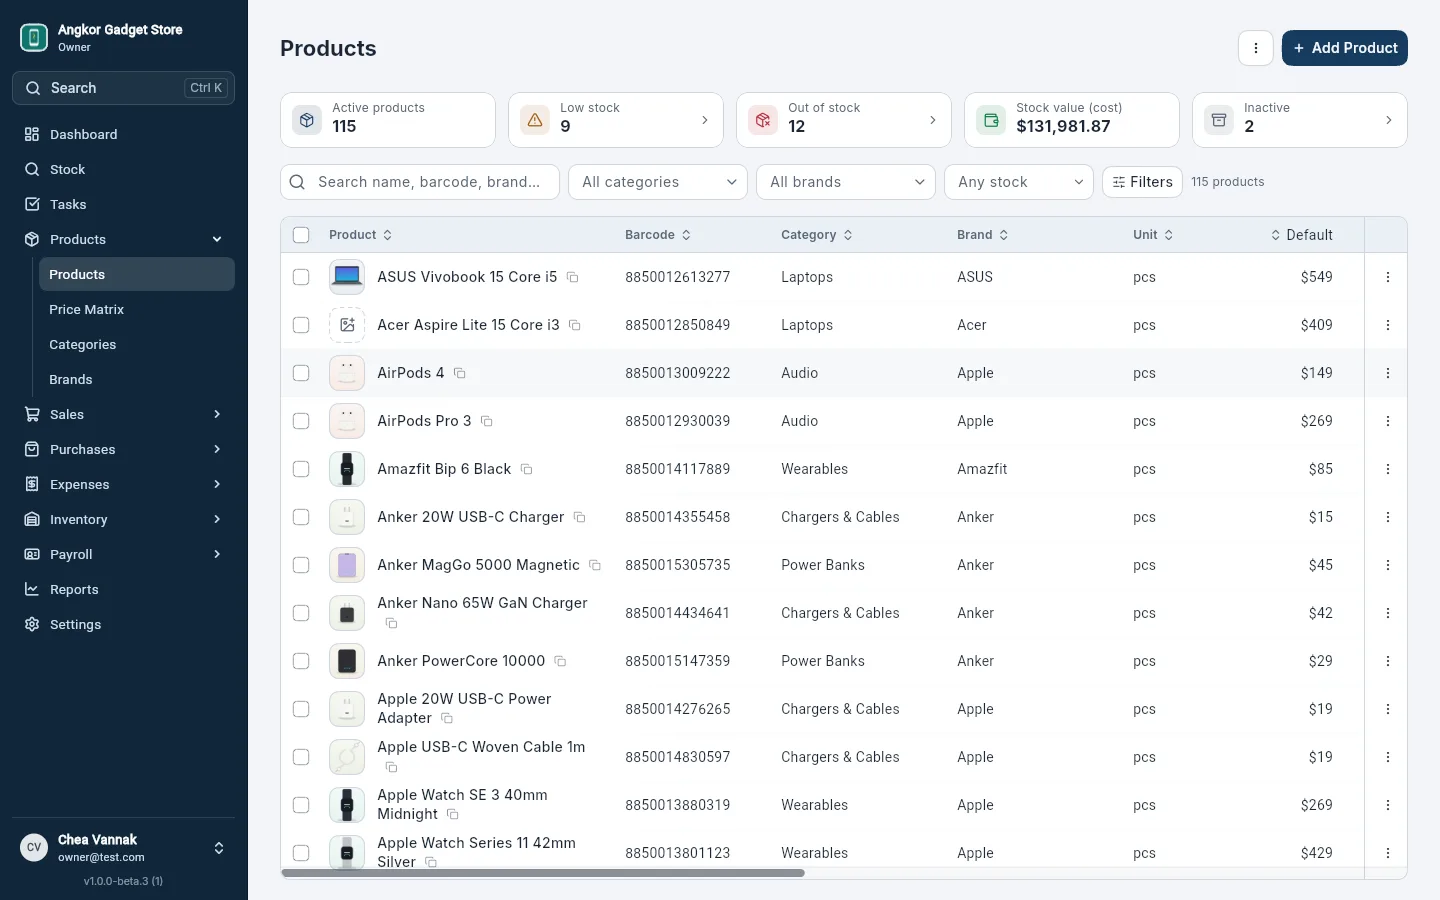Toggle the select-all products checkbox
This screenshot has width=1440, height=900.
[x=301, y=235]
